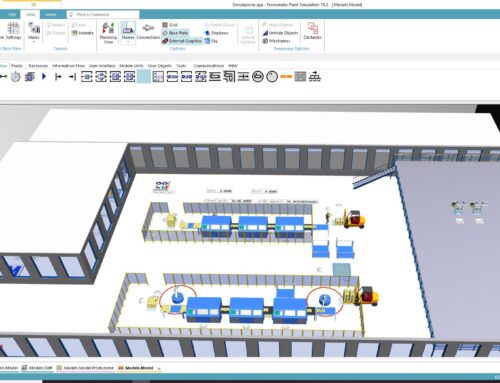
Task: Select the lower forklift in 3D scene
Action: pyautogui.click(x=366, y=296)
